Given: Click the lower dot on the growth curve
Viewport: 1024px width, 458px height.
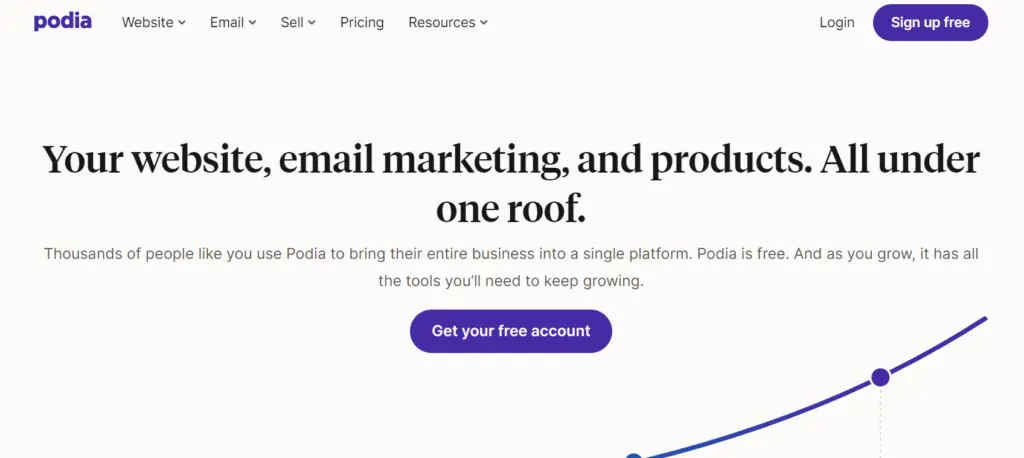Looking at the screenshot, I should [x=633, y=455].
